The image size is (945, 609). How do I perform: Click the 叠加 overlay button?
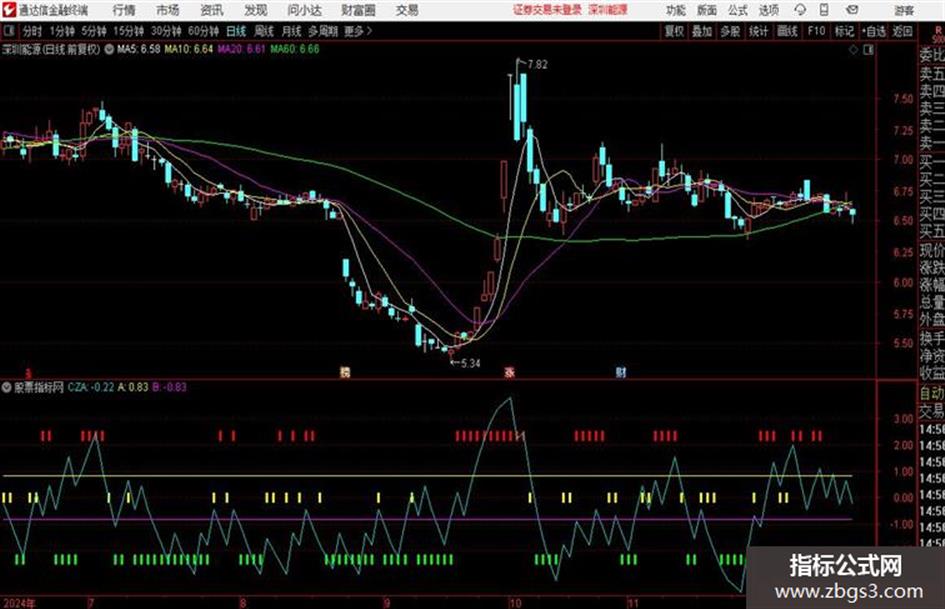702,31
